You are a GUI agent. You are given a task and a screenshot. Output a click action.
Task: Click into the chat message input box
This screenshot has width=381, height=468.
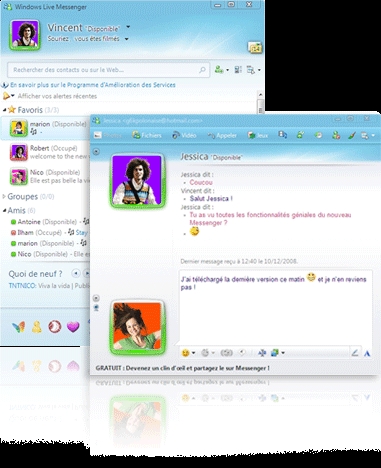click(x=276, y=307)
